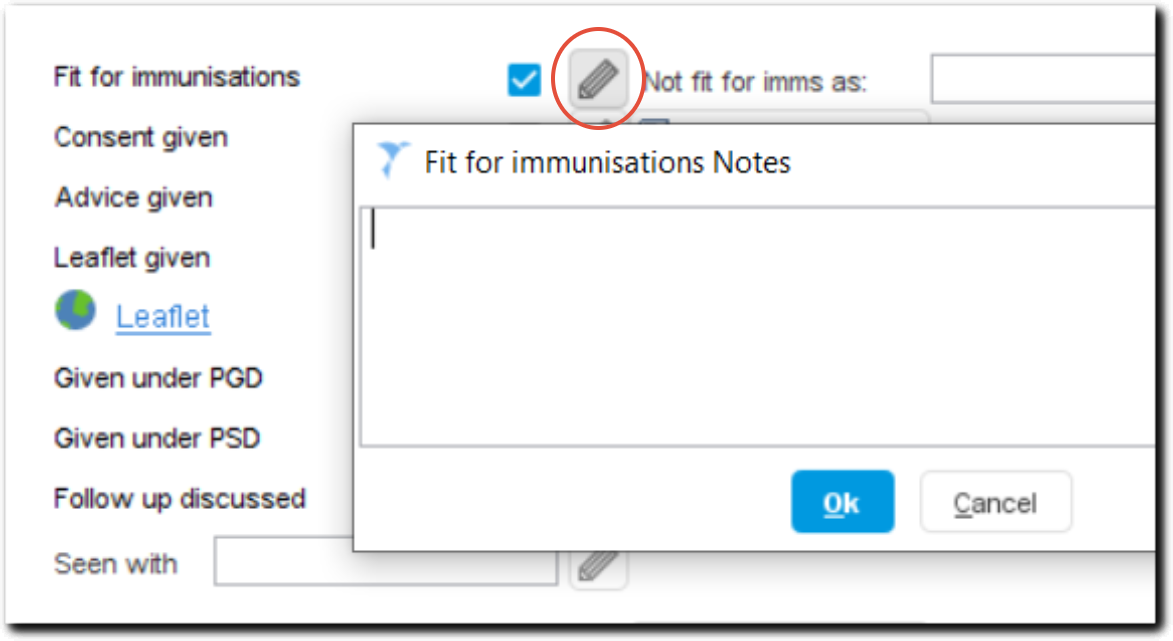This screenshot has width=1173, height=641.
Task: Select the Given under PSD label
Action: click(x=156, y=438)
